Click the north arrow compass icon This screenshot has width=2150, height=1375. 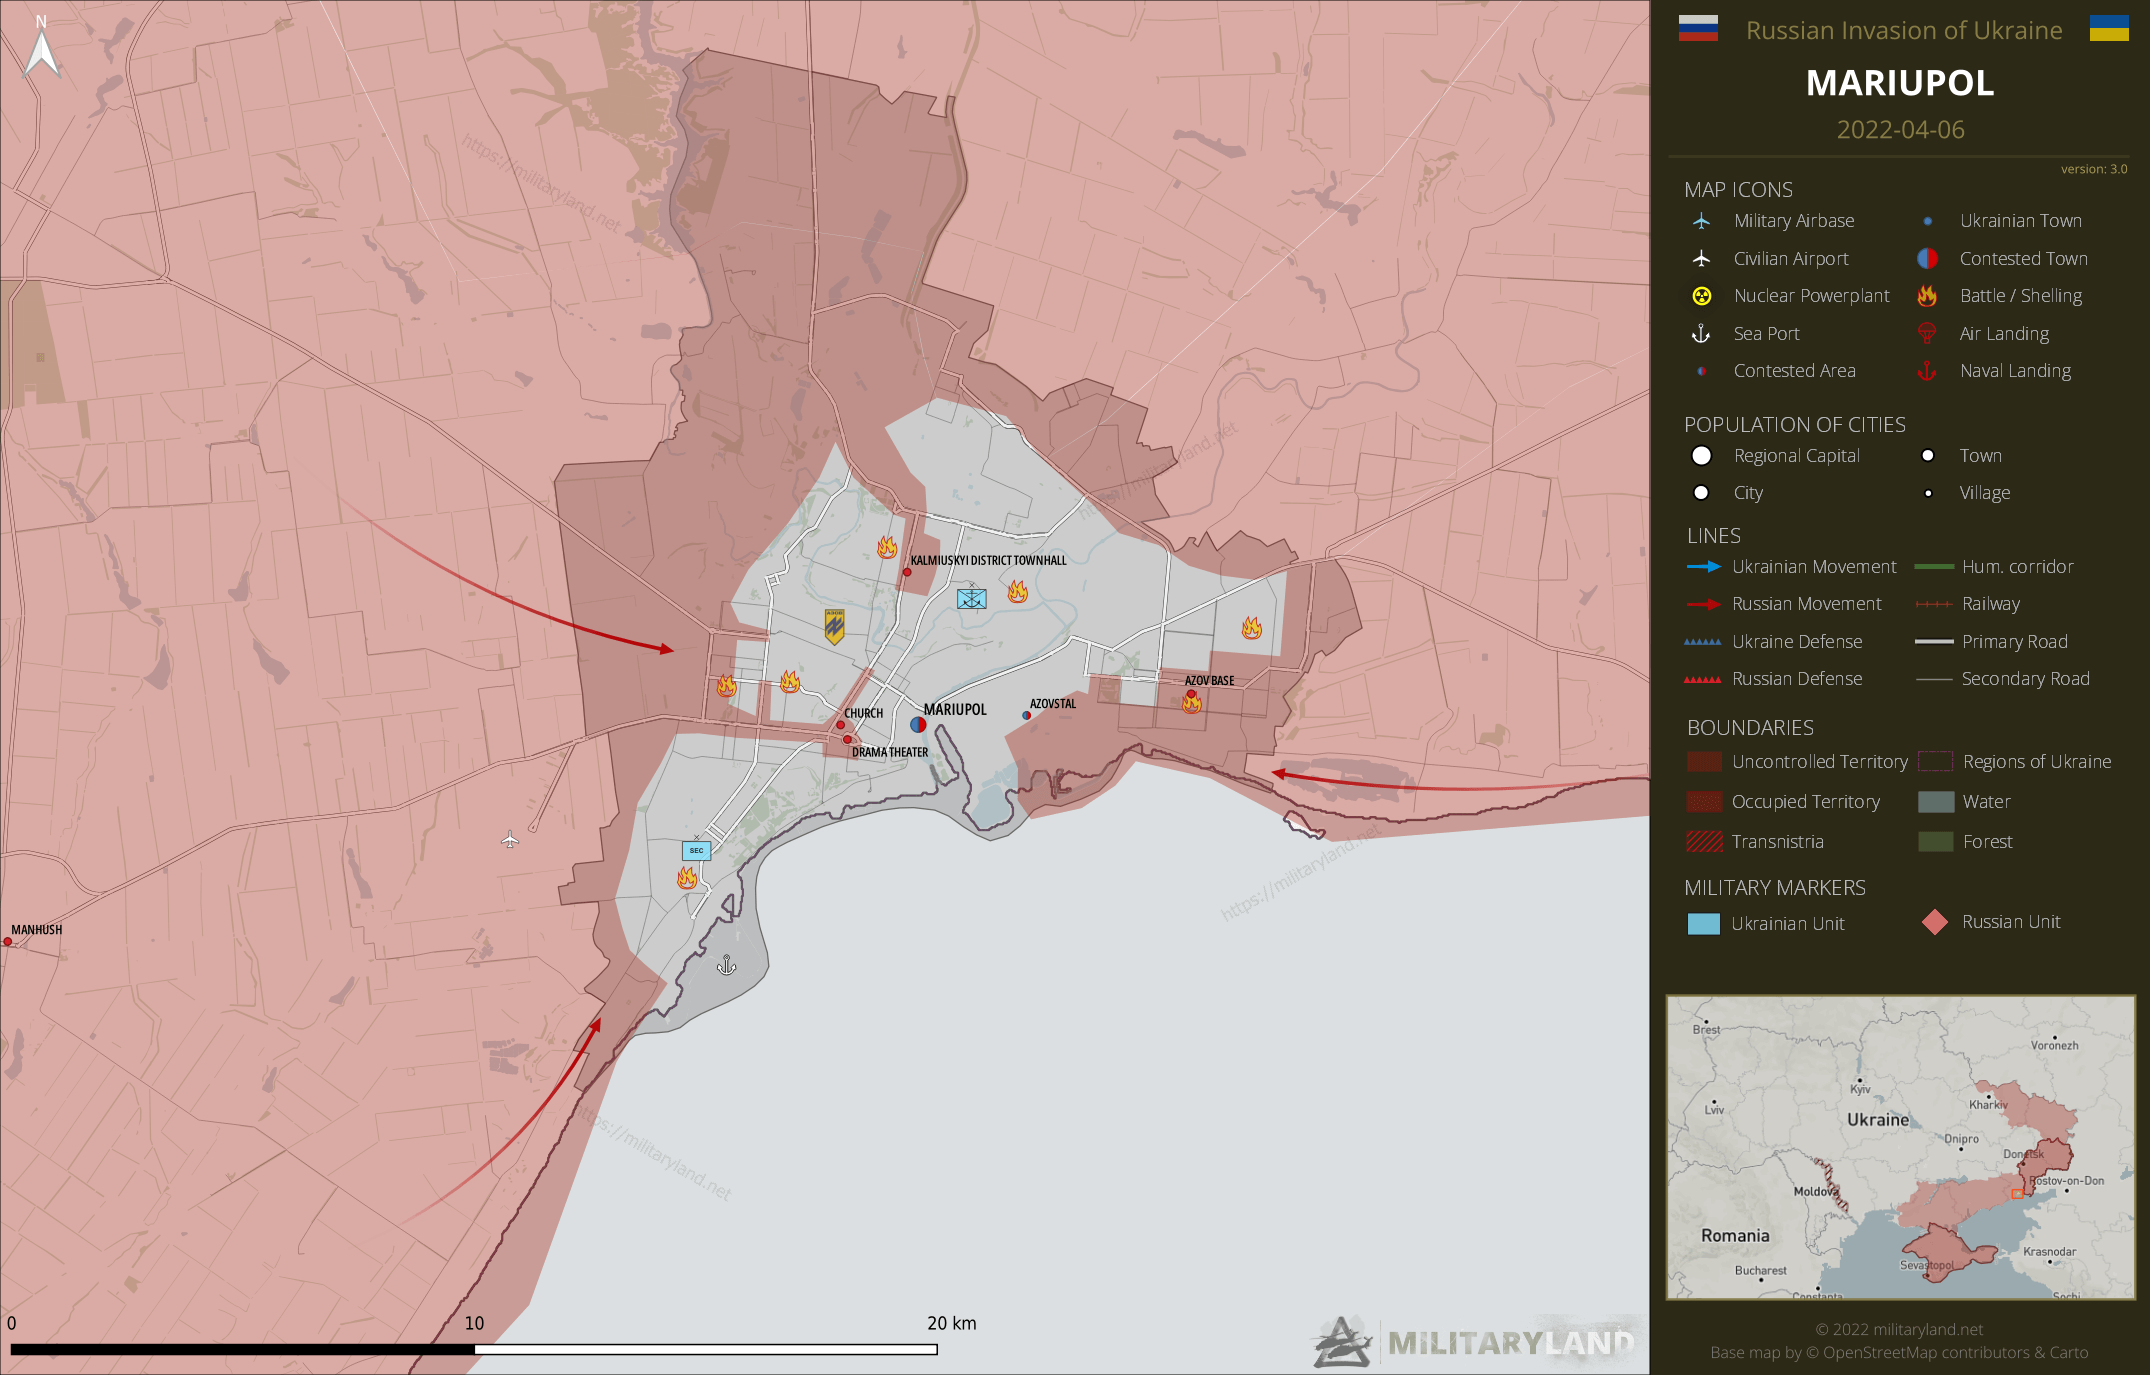42,48
